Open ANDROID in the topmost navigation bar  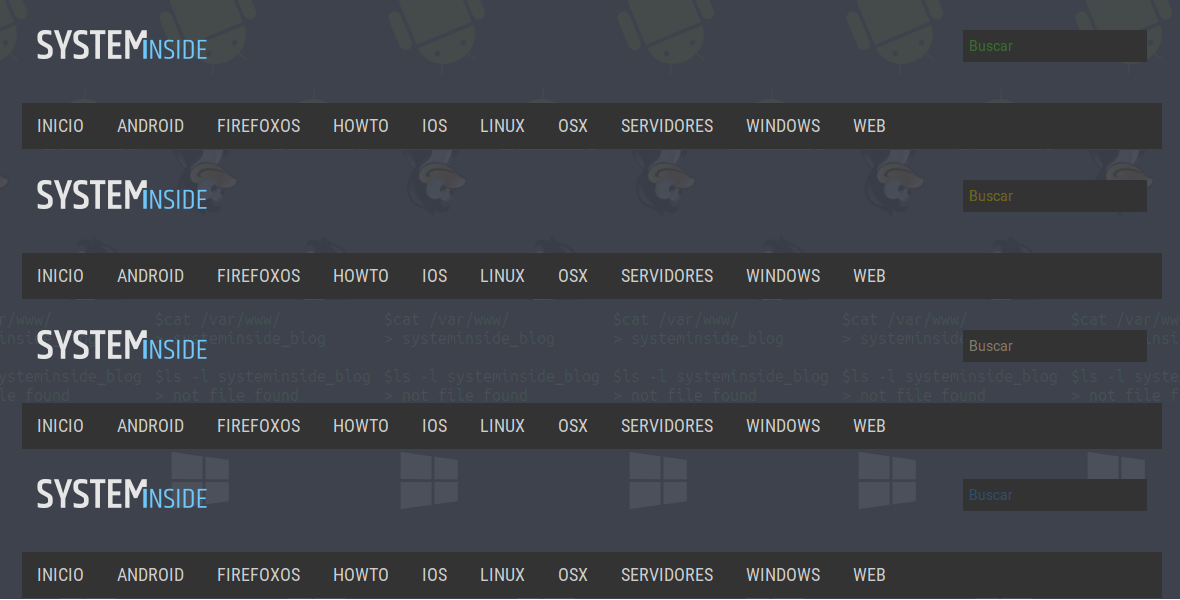[x=150, y=126]
